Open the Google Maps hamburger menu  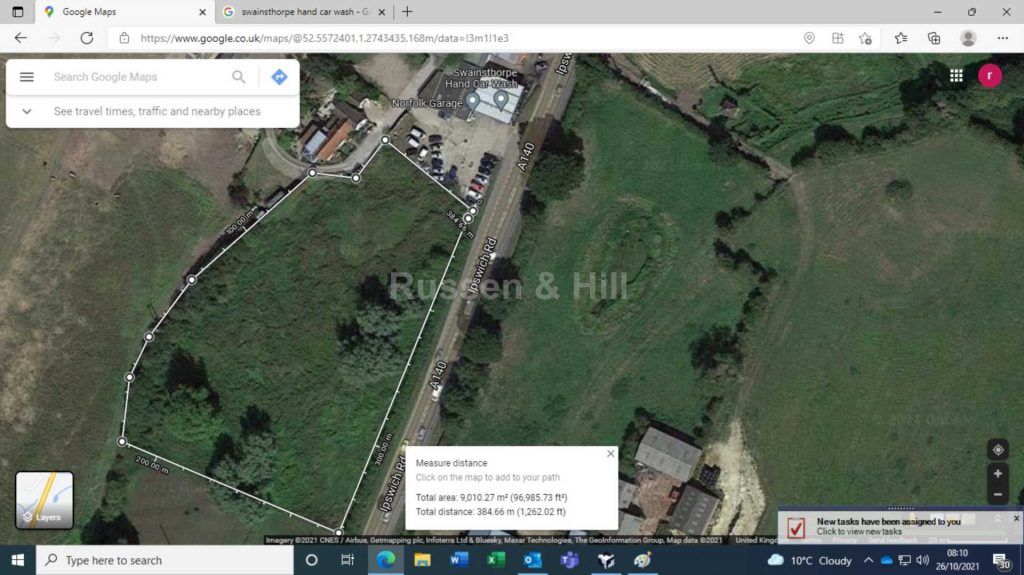click(27, 77)
